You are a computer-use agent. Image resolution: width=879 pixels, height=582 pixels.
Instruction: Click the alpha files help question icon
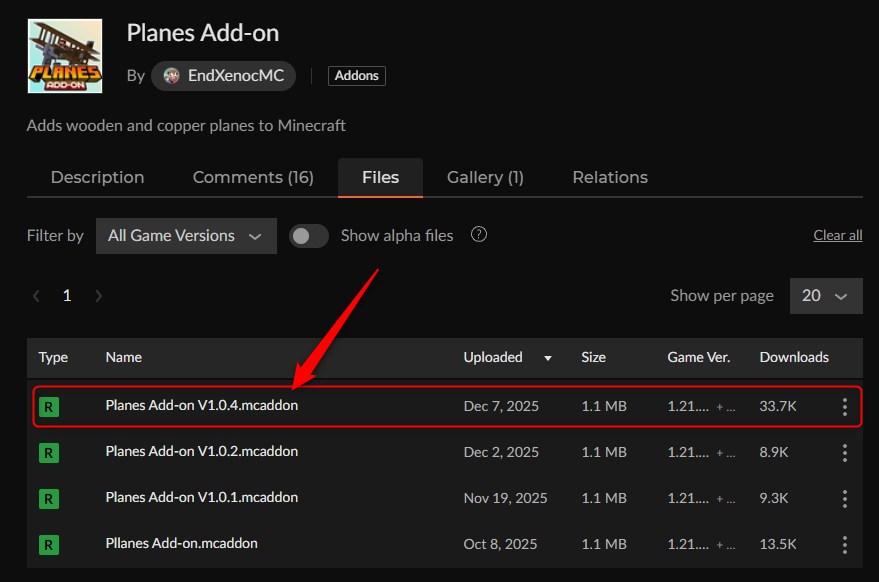[479, 235]
